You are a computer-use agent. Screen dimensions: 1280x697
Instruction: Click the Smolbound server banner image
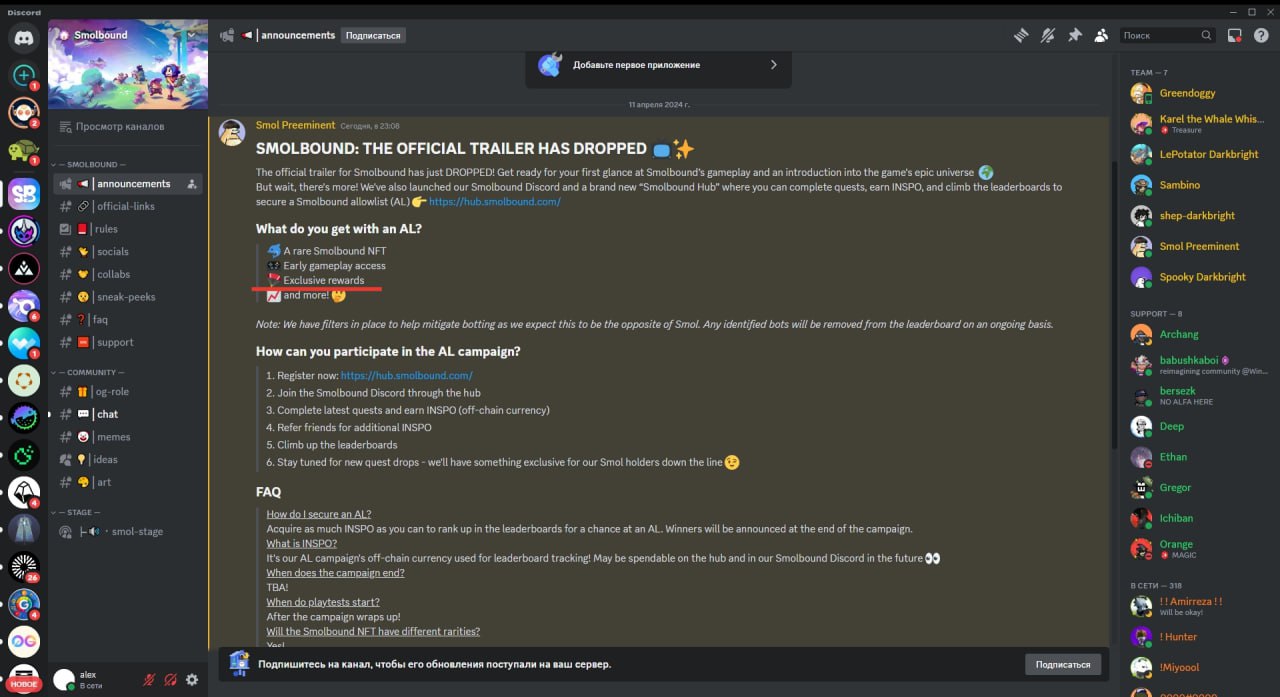tap(128, 65)
